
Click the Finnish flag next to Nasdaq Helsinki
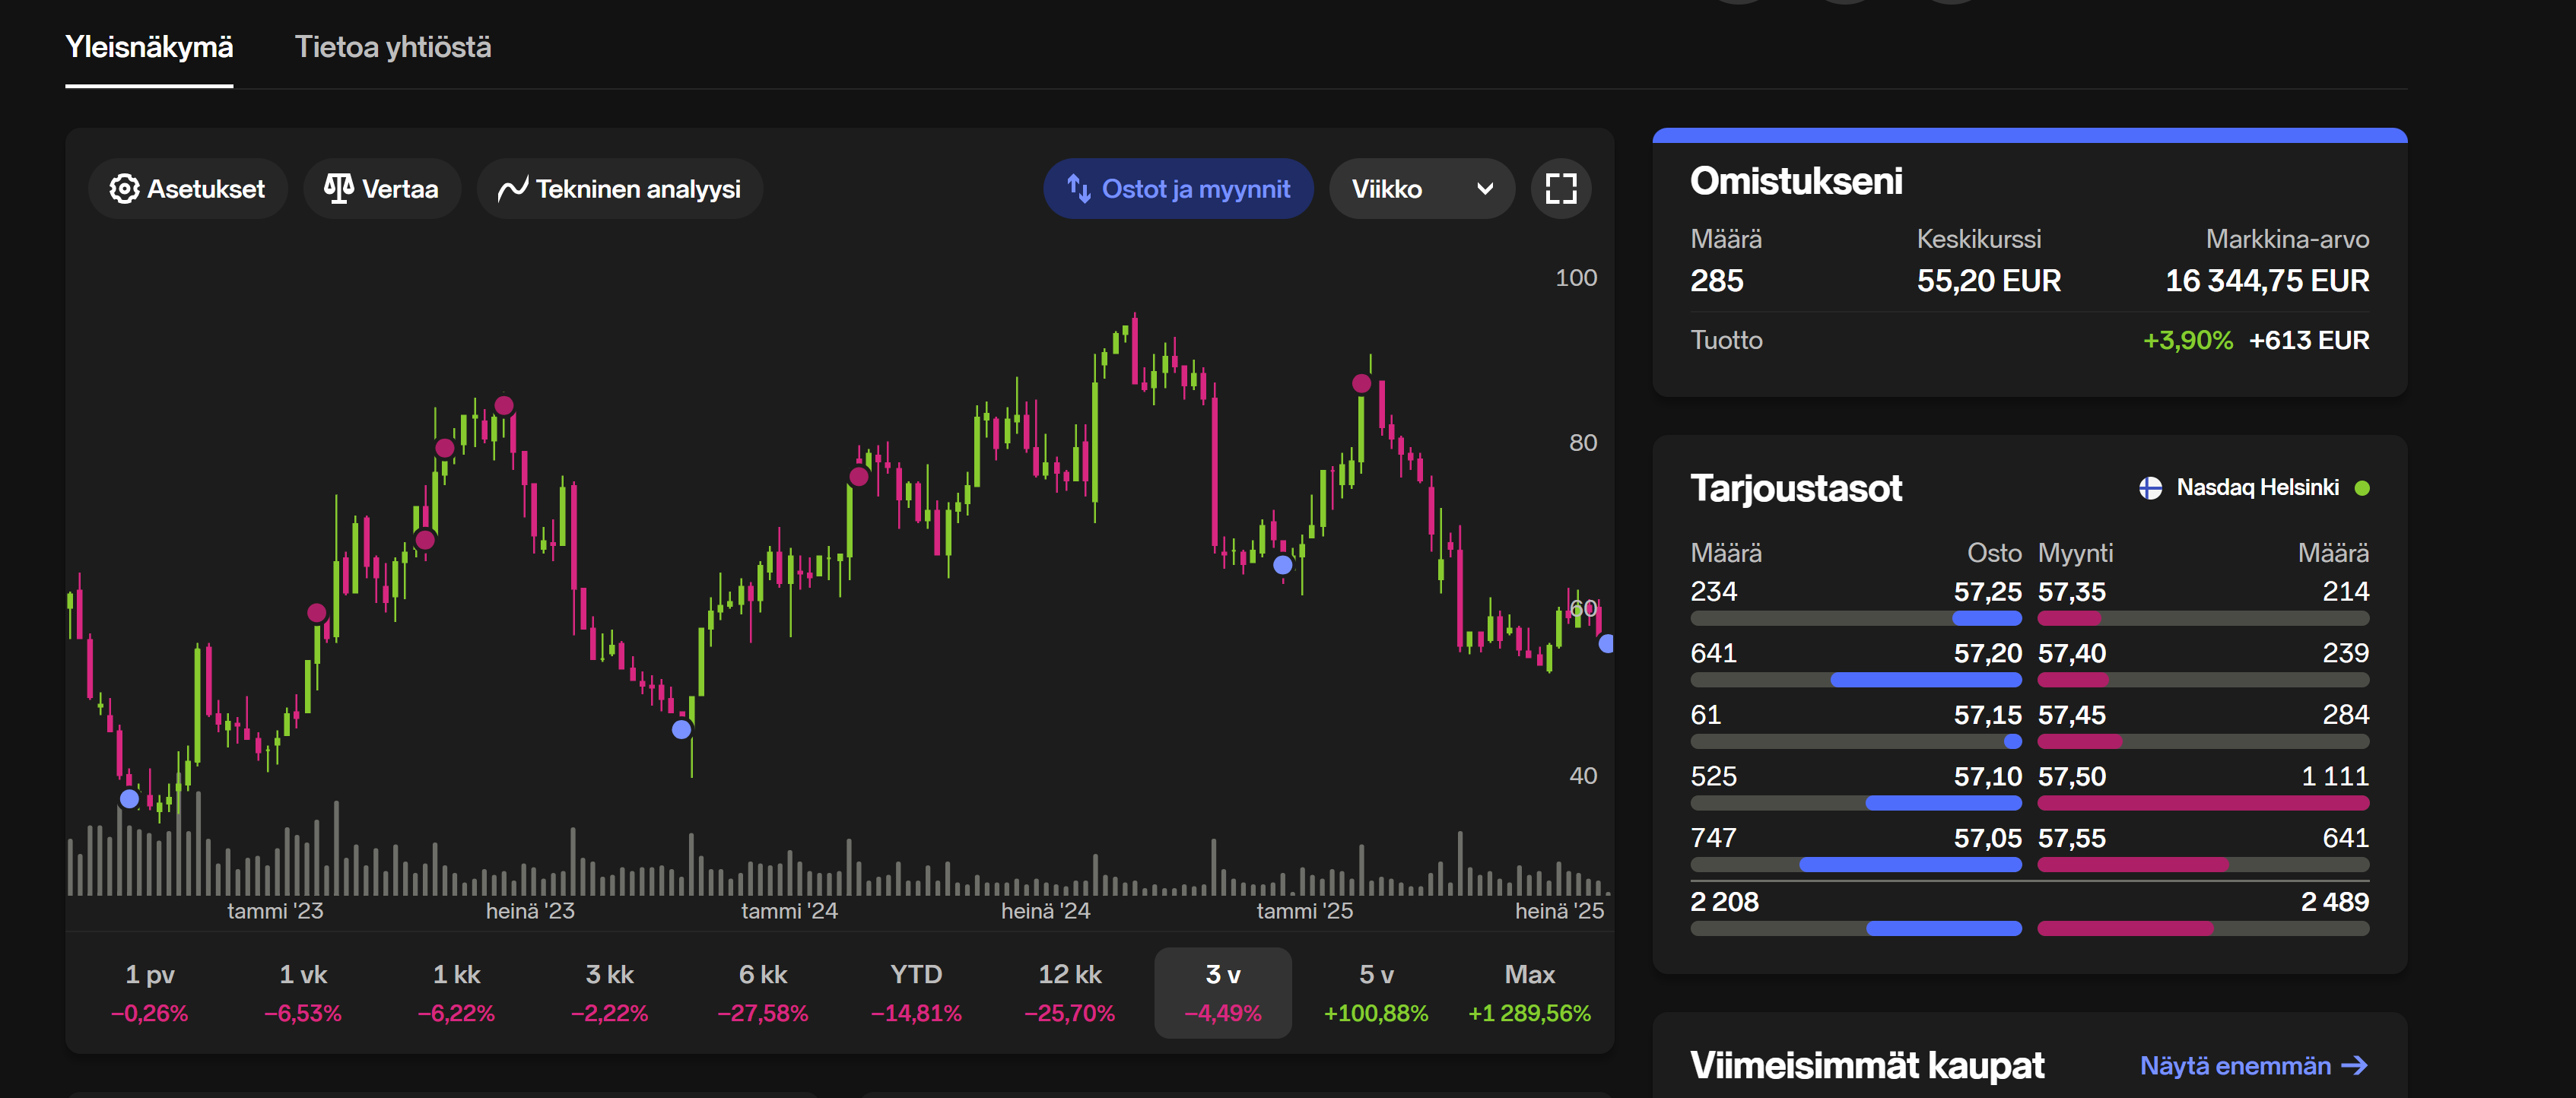click(x=2150, y=488)
